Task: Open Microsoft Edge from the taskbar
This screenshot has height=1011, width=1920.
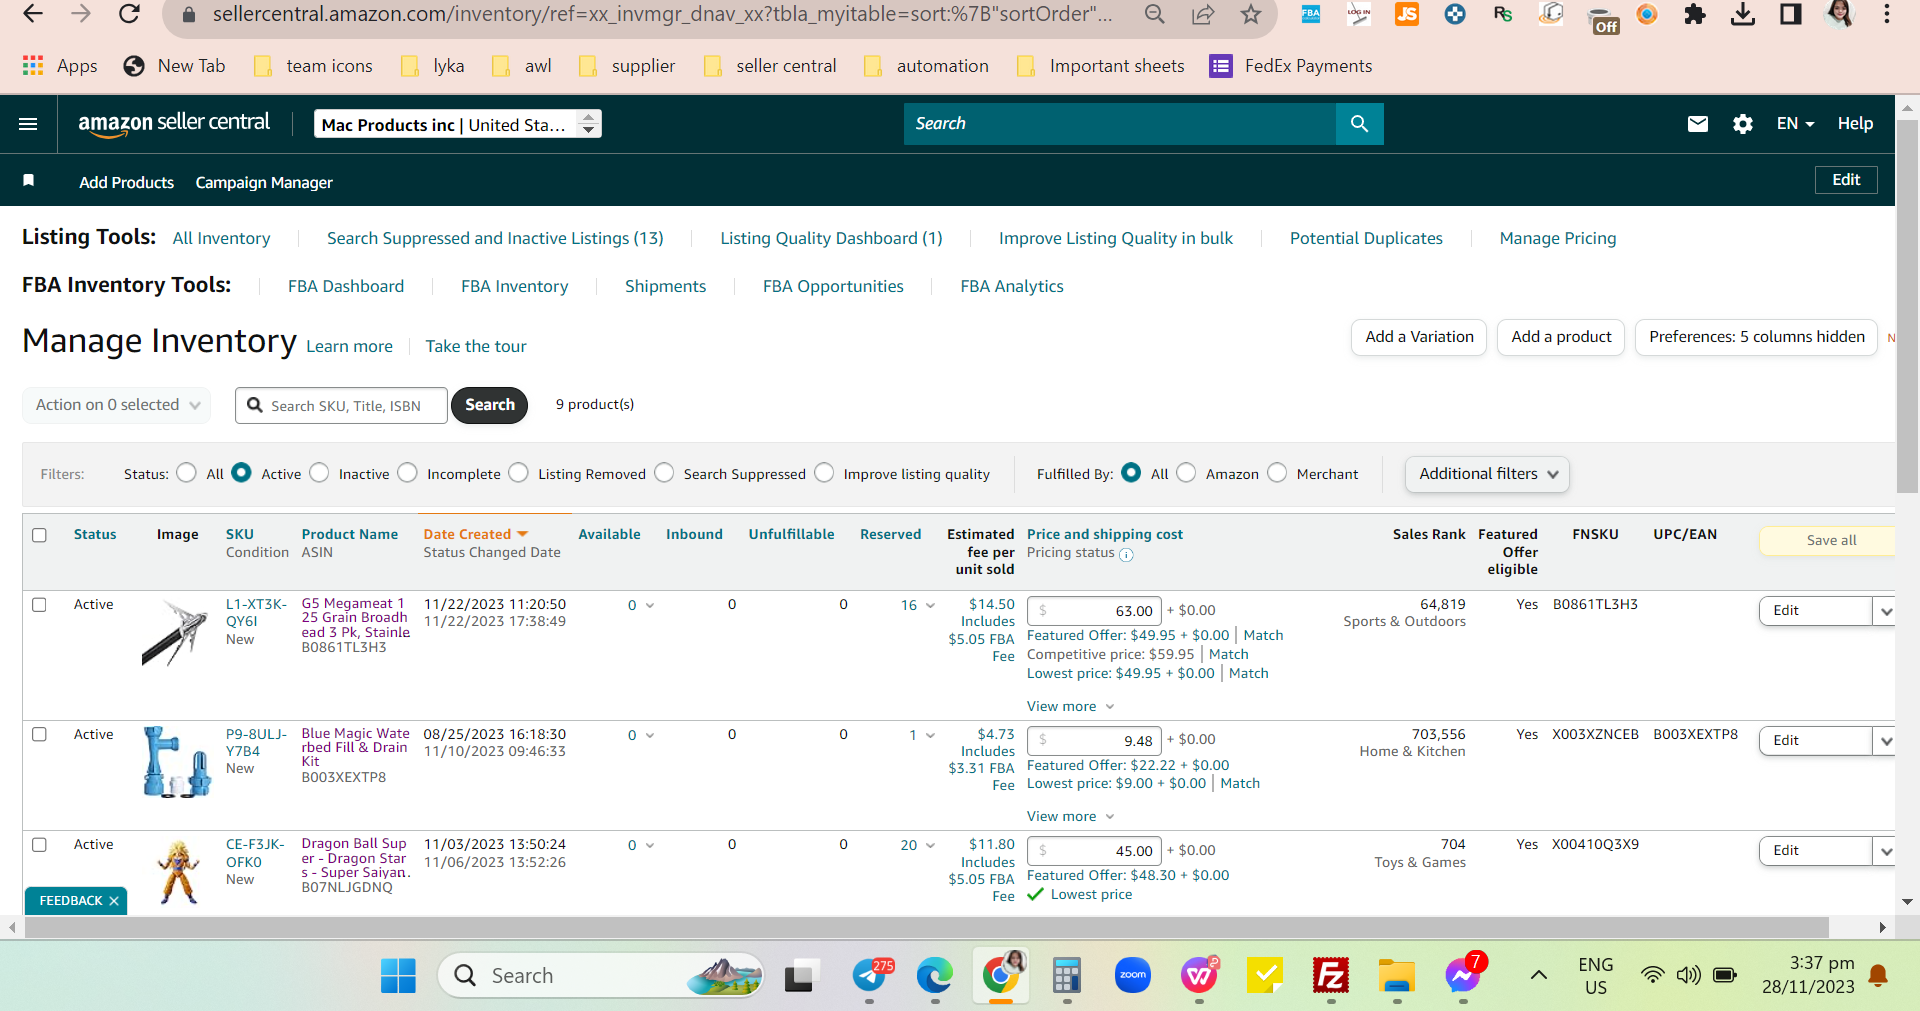Action: point(934,975)
